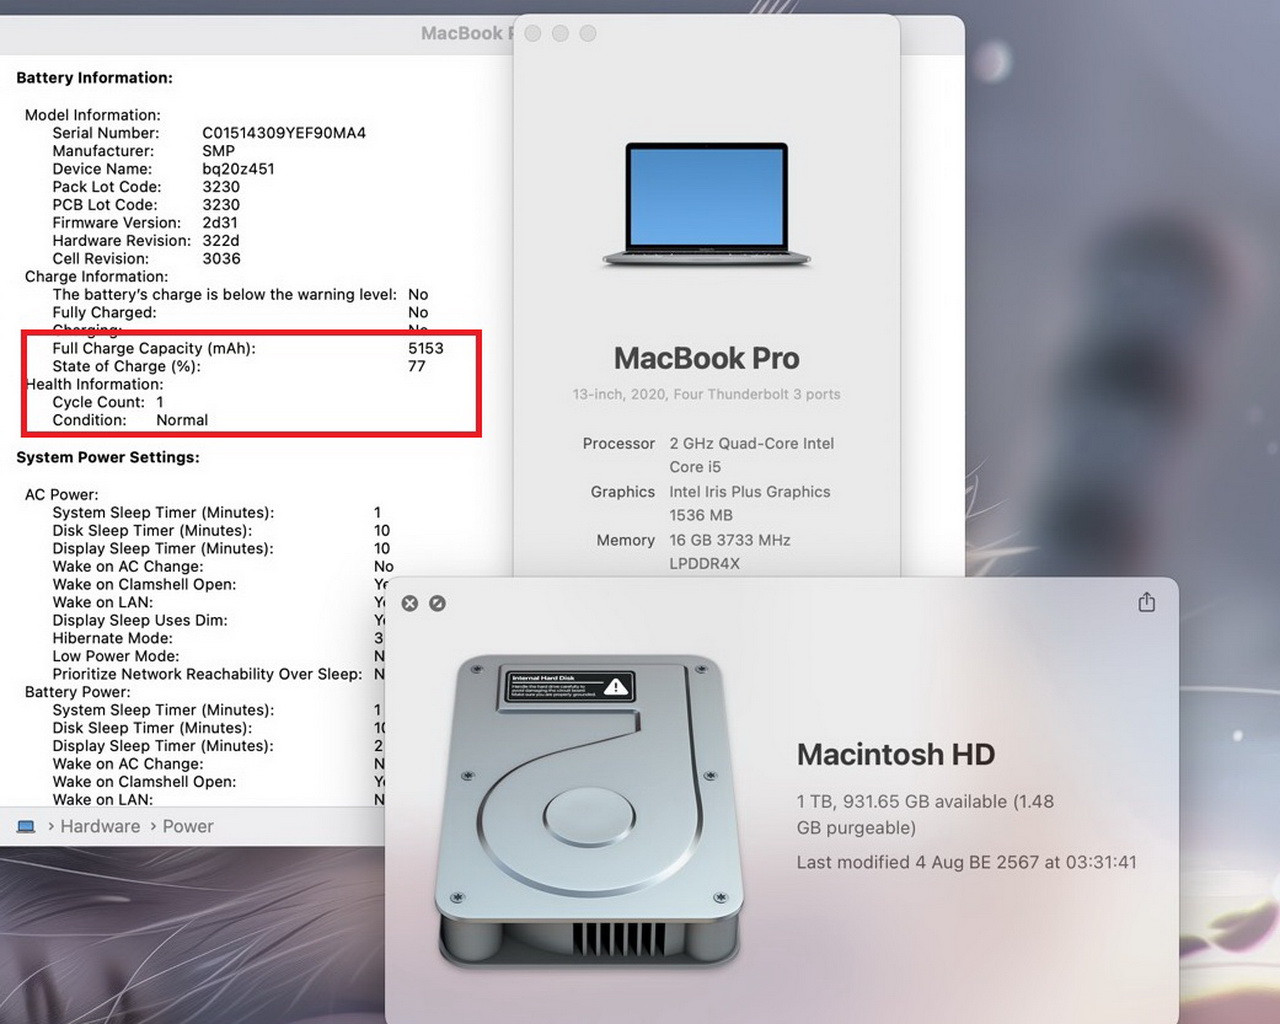Click the second gray window button in About This Mac
The width and height of the screenshot is (1280, 1024).
pyautogui.click(x=560, y=33)
